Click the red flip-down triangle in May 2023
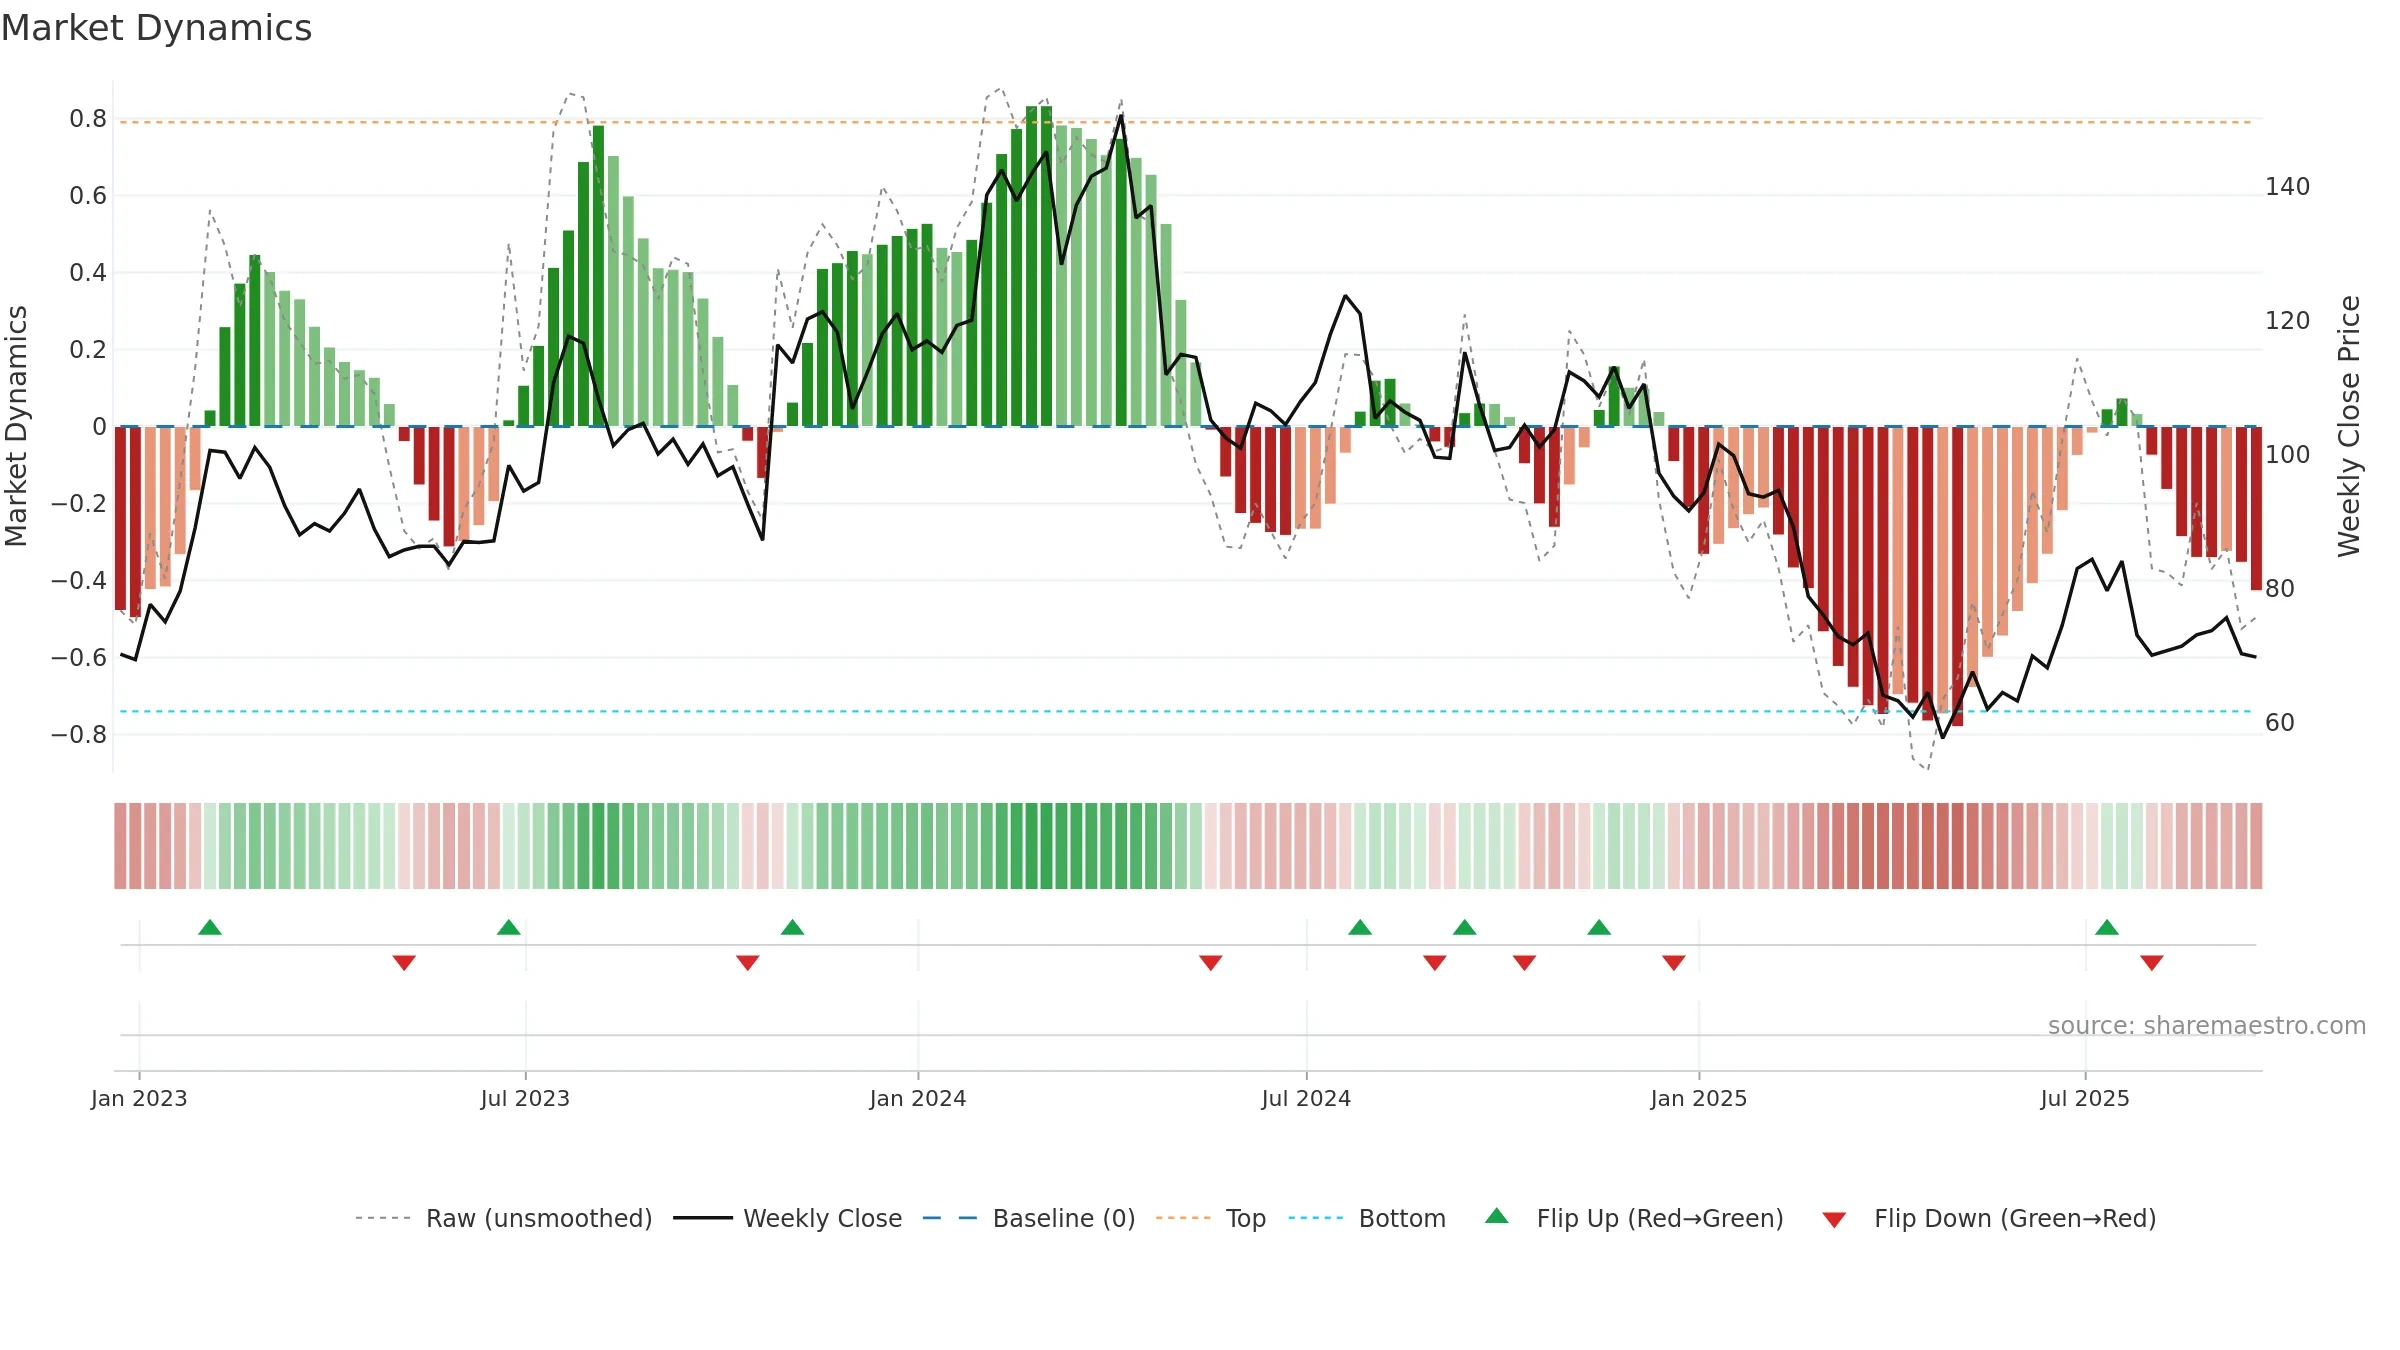The image size is (2400, 1350). (x=404, y=962)
